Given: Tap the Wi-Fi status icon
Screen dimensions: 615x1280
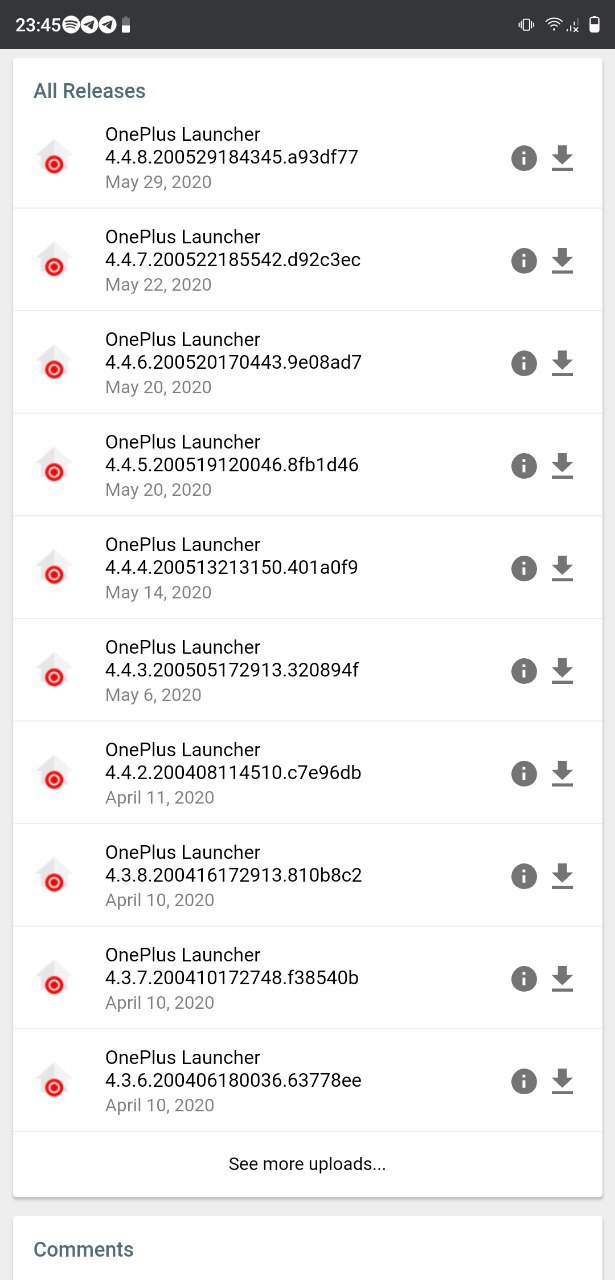Looking at the screenshot, I should point(553,25).
